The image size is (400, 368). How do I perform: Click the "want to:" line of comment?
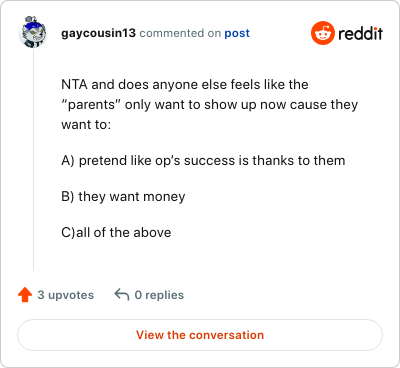coord(86,125)
